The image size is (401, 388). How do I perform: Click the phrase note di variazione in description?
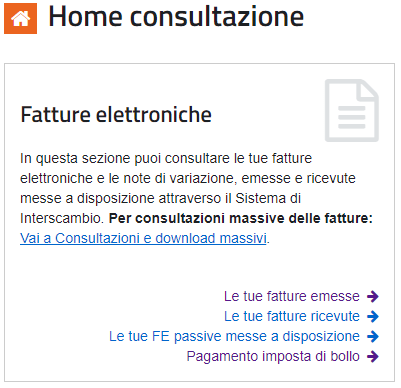[178, 178]
